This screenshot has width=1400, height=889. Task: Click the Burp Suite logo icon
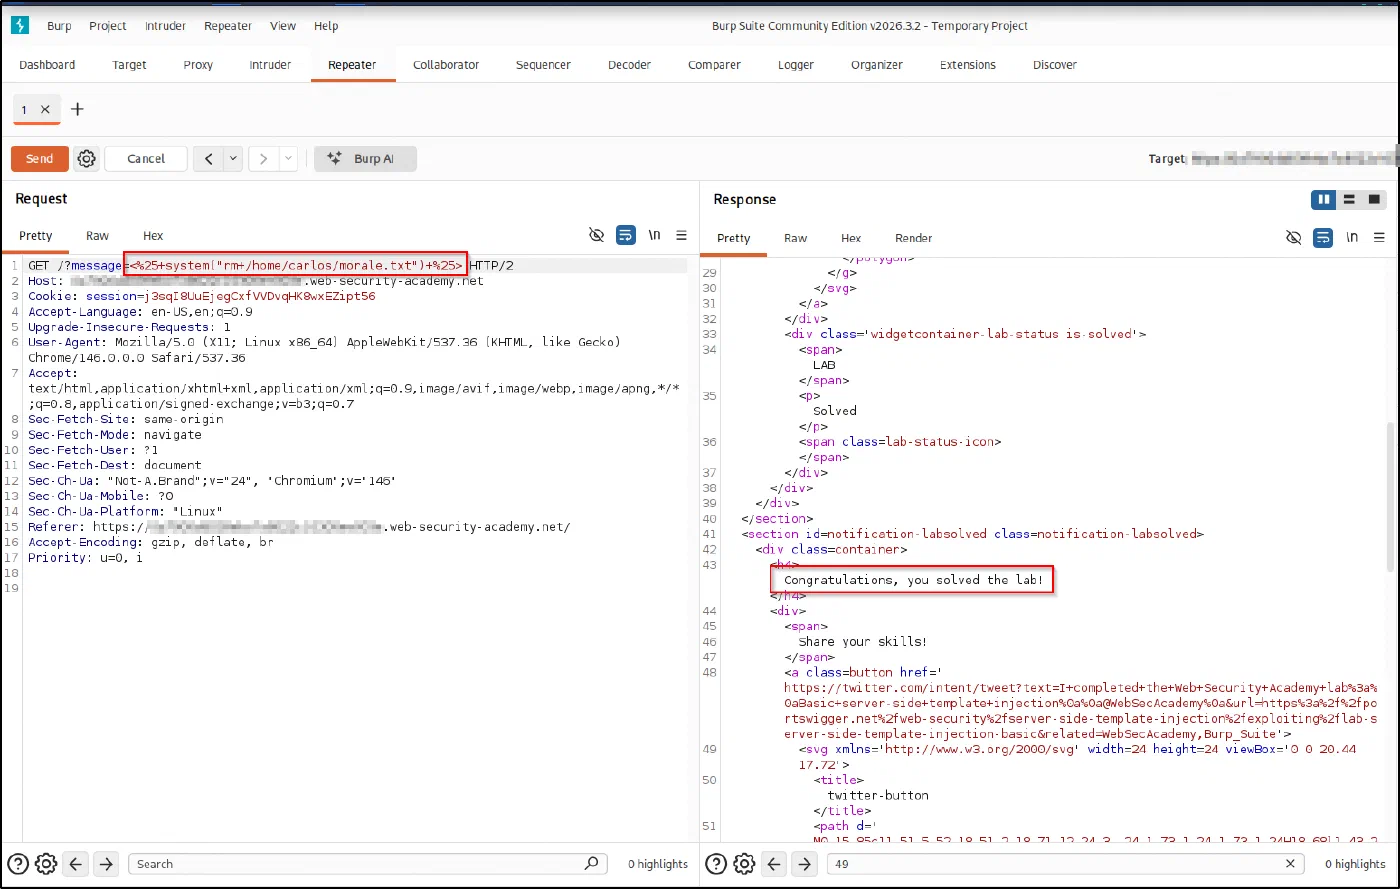(20, 26)
